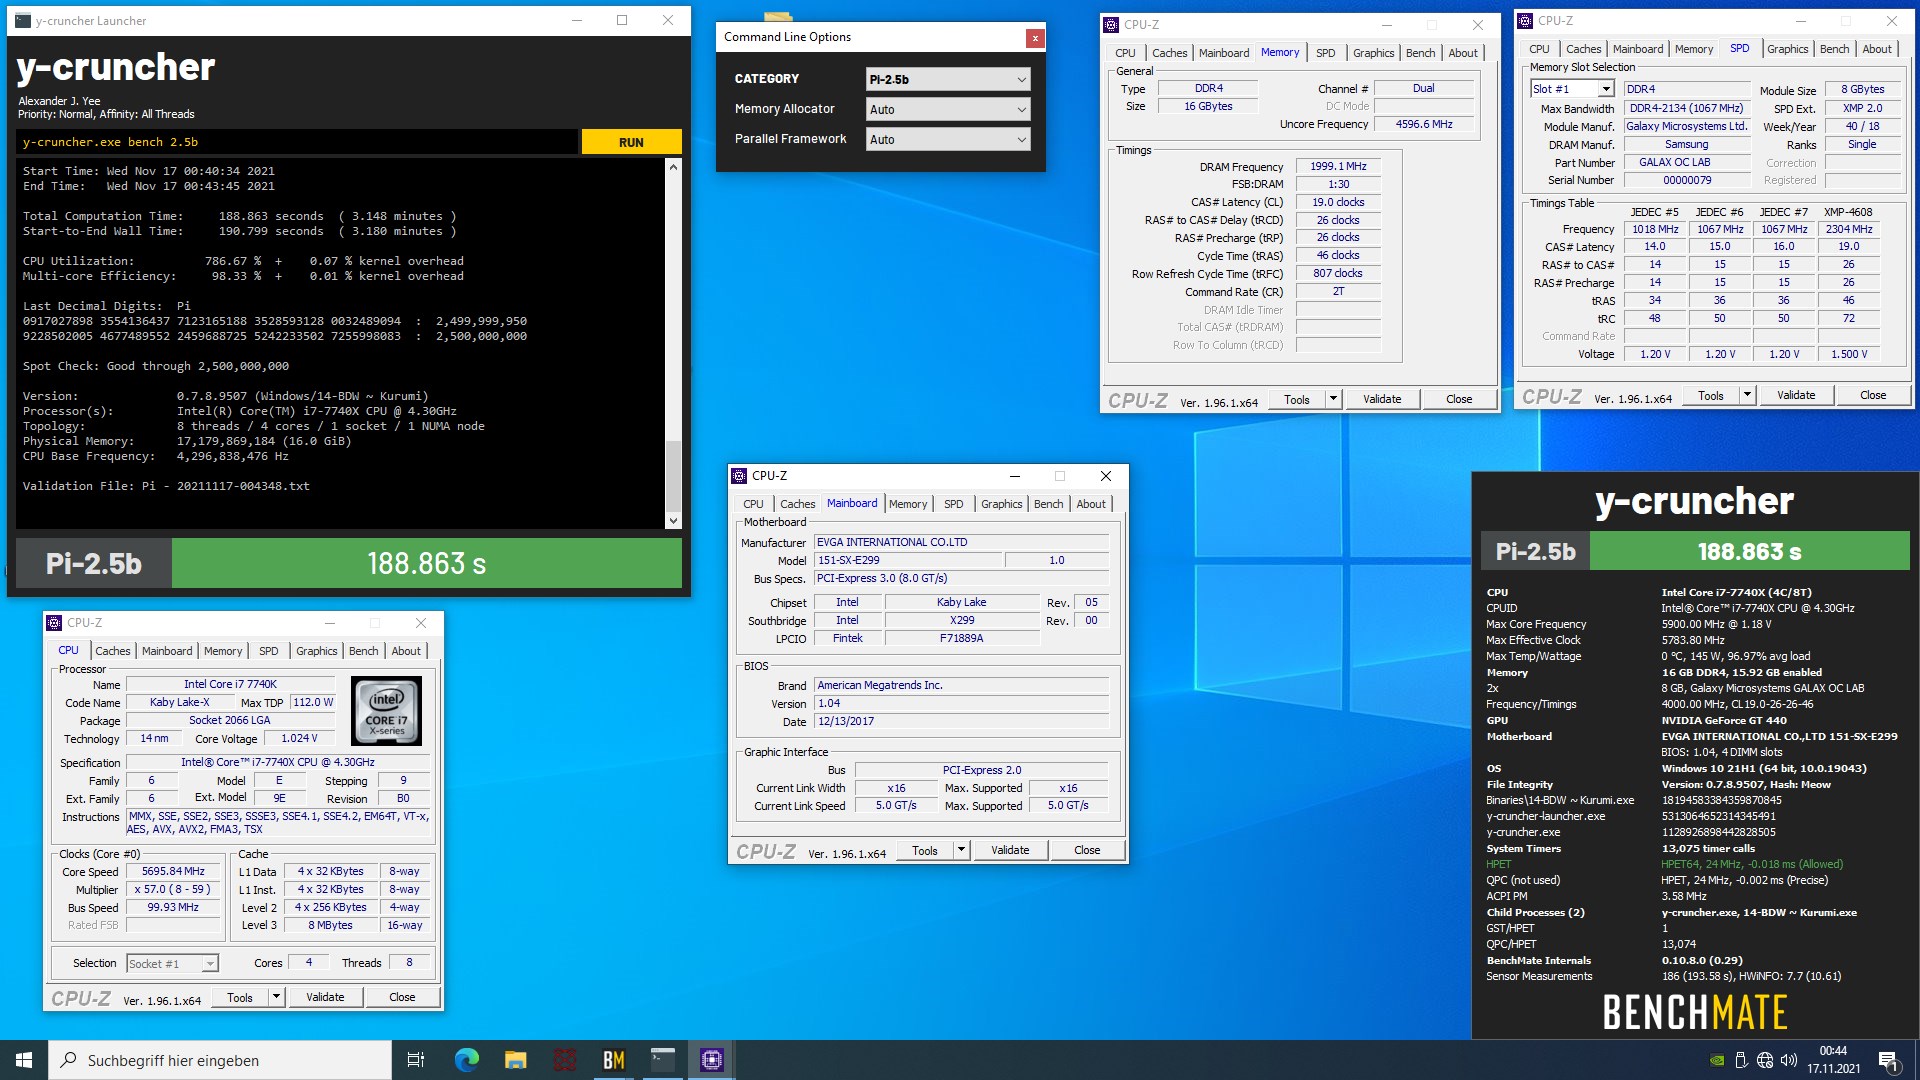Viewport: 1920px width, 1080px height.
Task: Open the red taskbar app icon
Action: pos(565,1060)
